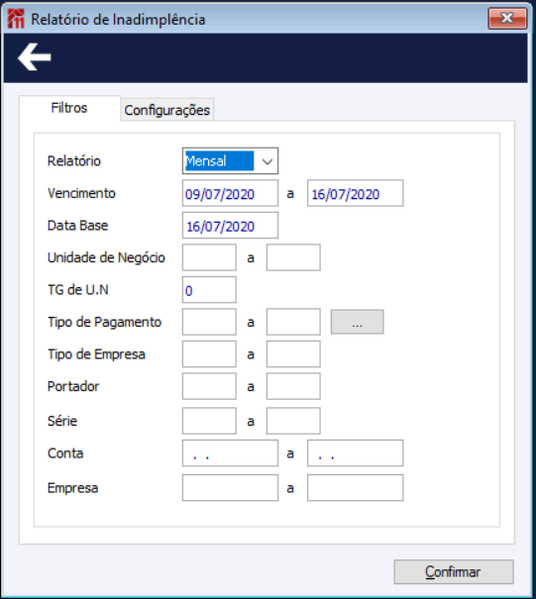Click the first Empresa field
This screenshot has height=599, width=536.
tap(230, 487)
